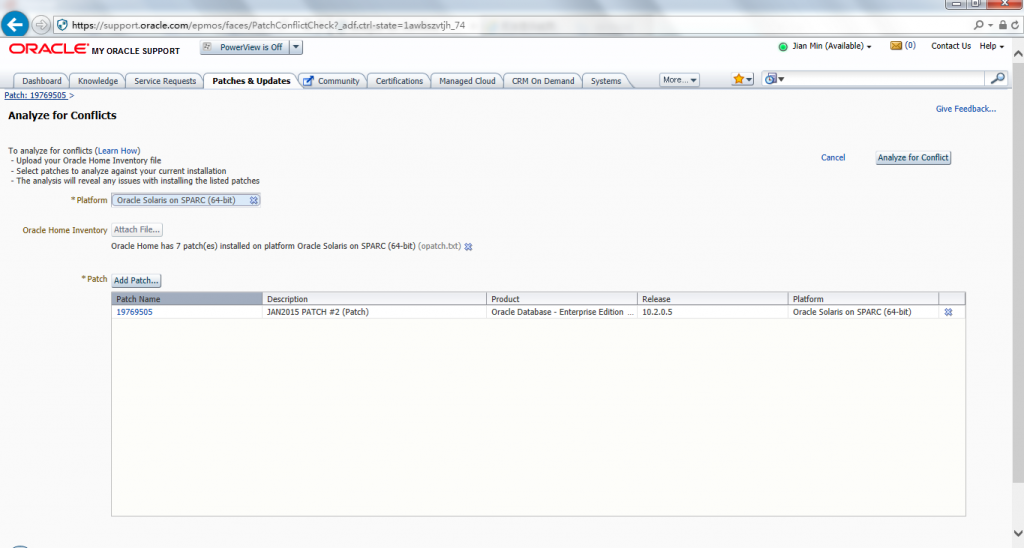
Task: Expand the More... tabs dropdown
Action: pyautogui.click(x=679, y=80)
